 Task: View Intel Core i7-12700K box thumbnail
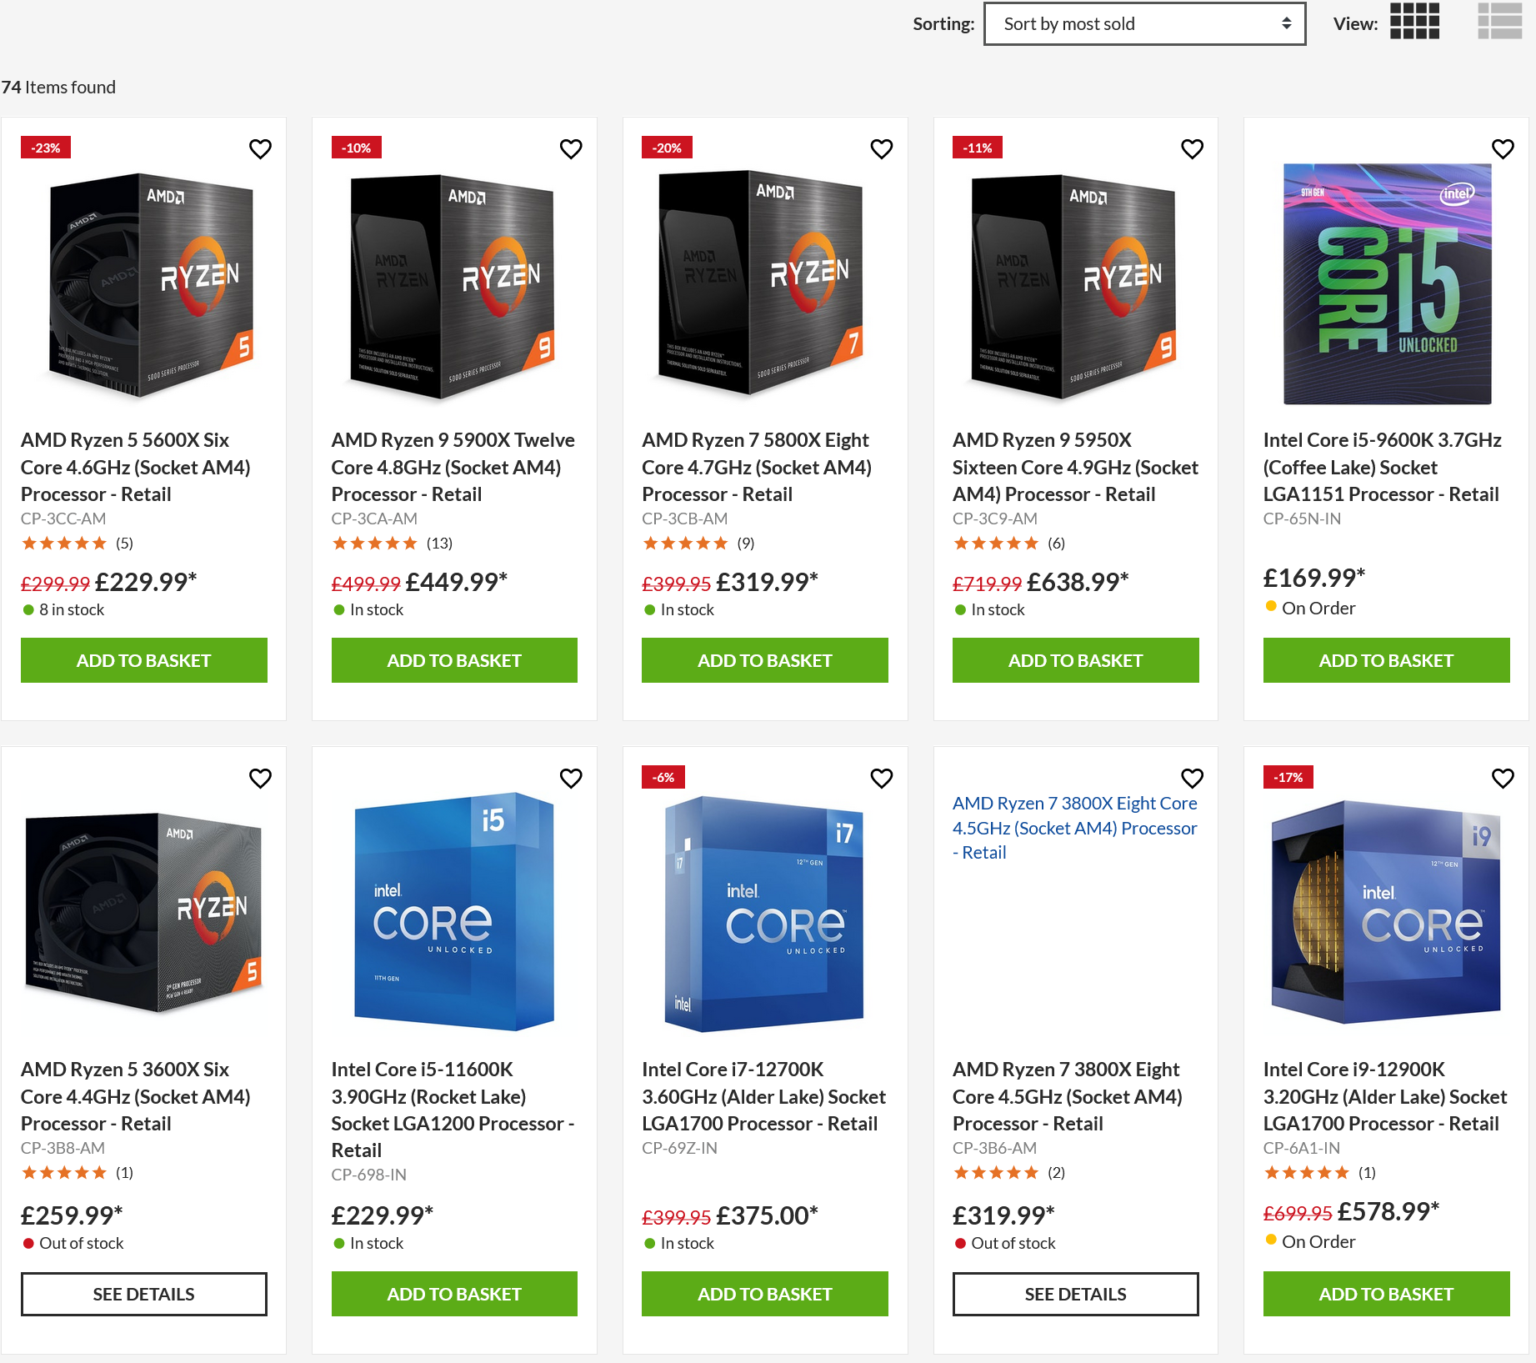pos(765,913)
